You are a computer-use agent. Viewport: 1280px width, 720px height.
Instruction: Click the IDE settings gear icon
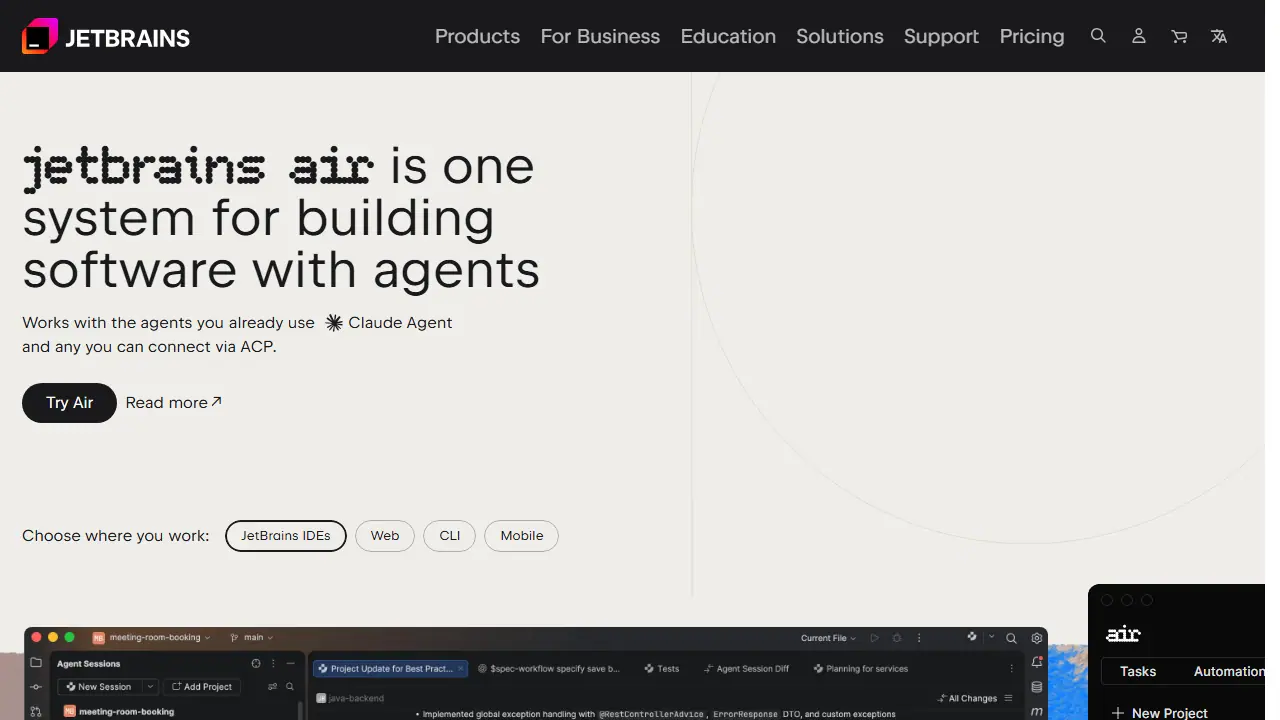(1037, 638)
